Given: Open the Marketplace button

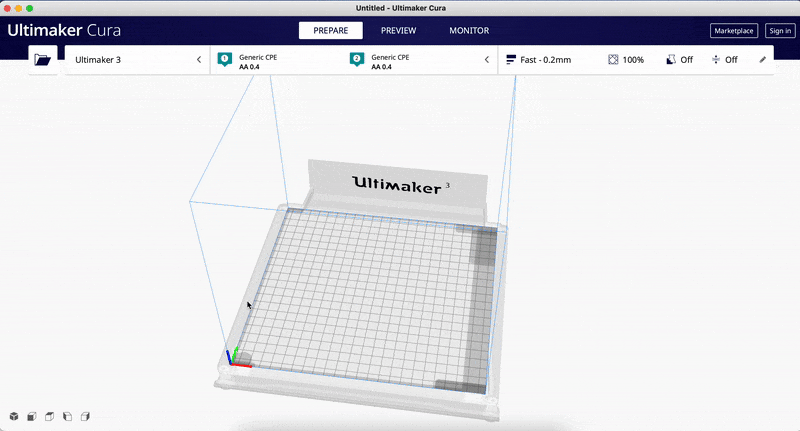Looking at the screenshot, I should (734, 31).
